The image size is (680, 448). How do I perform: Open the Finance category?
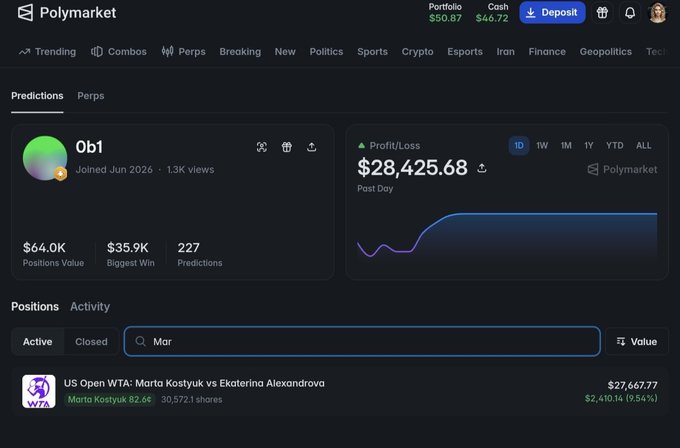(547, 52)
